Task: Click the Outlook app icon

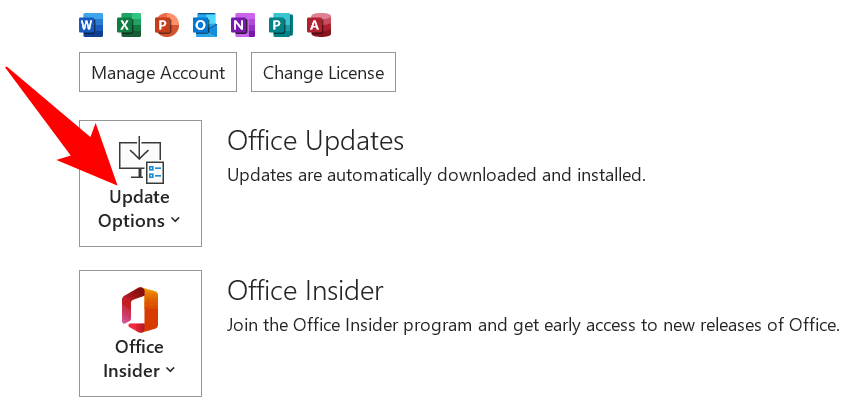Action: pyautogui.click(x=205, y=25)
